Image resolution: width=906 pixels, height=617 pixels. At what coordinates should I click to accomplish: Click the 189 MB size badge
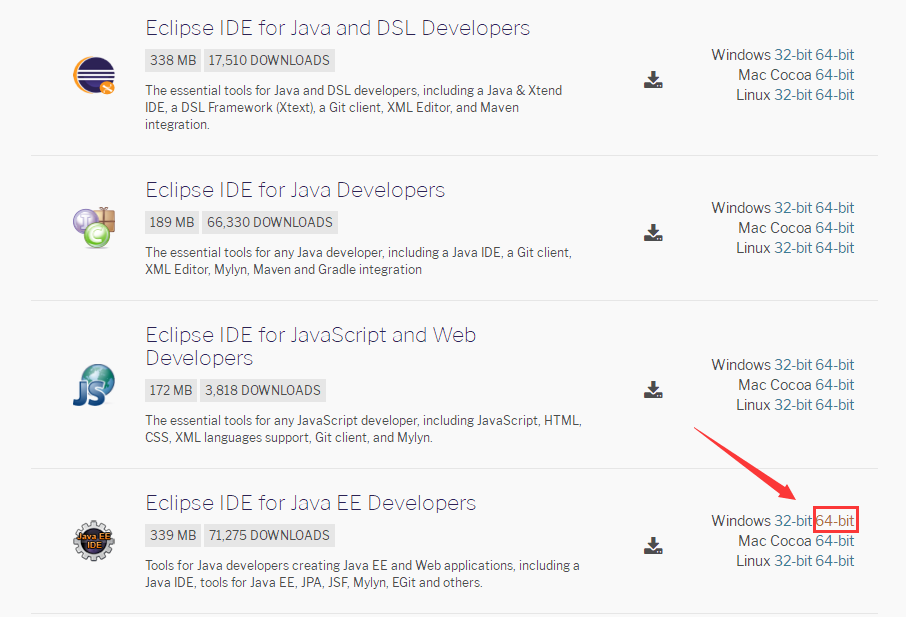tap(172, 222)
